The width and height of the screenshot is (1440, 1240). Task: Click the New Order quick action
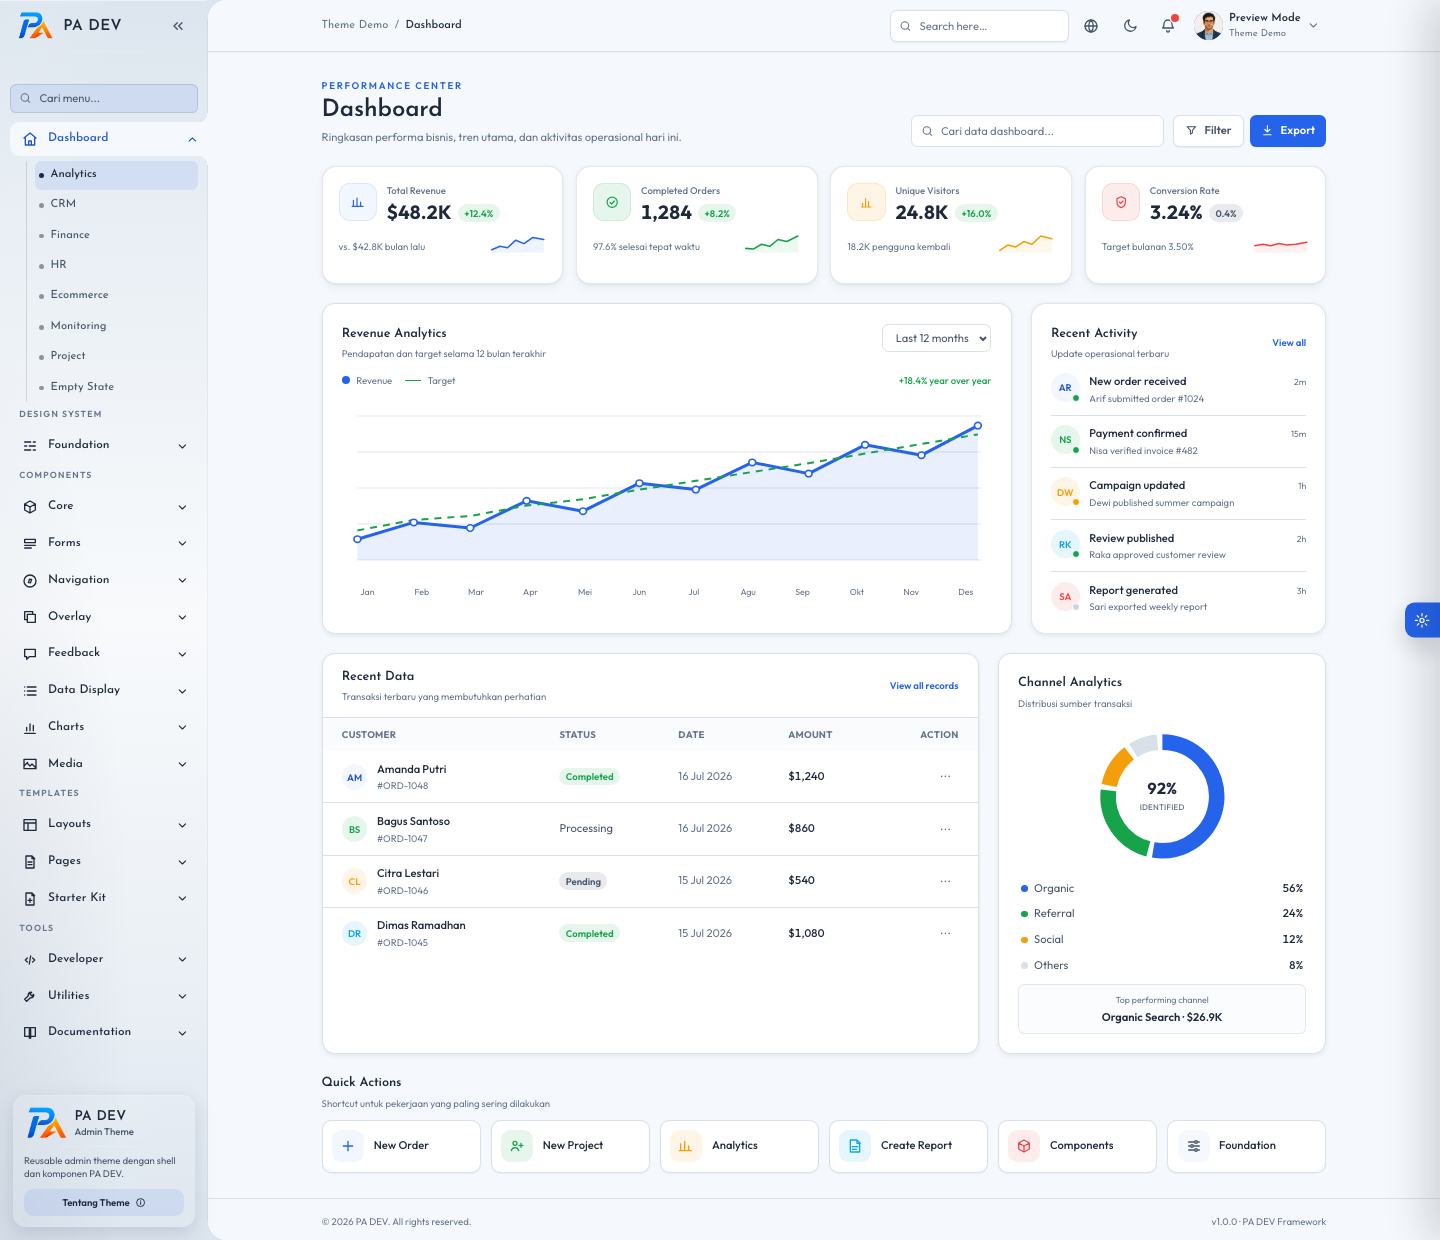[401, 1146]
